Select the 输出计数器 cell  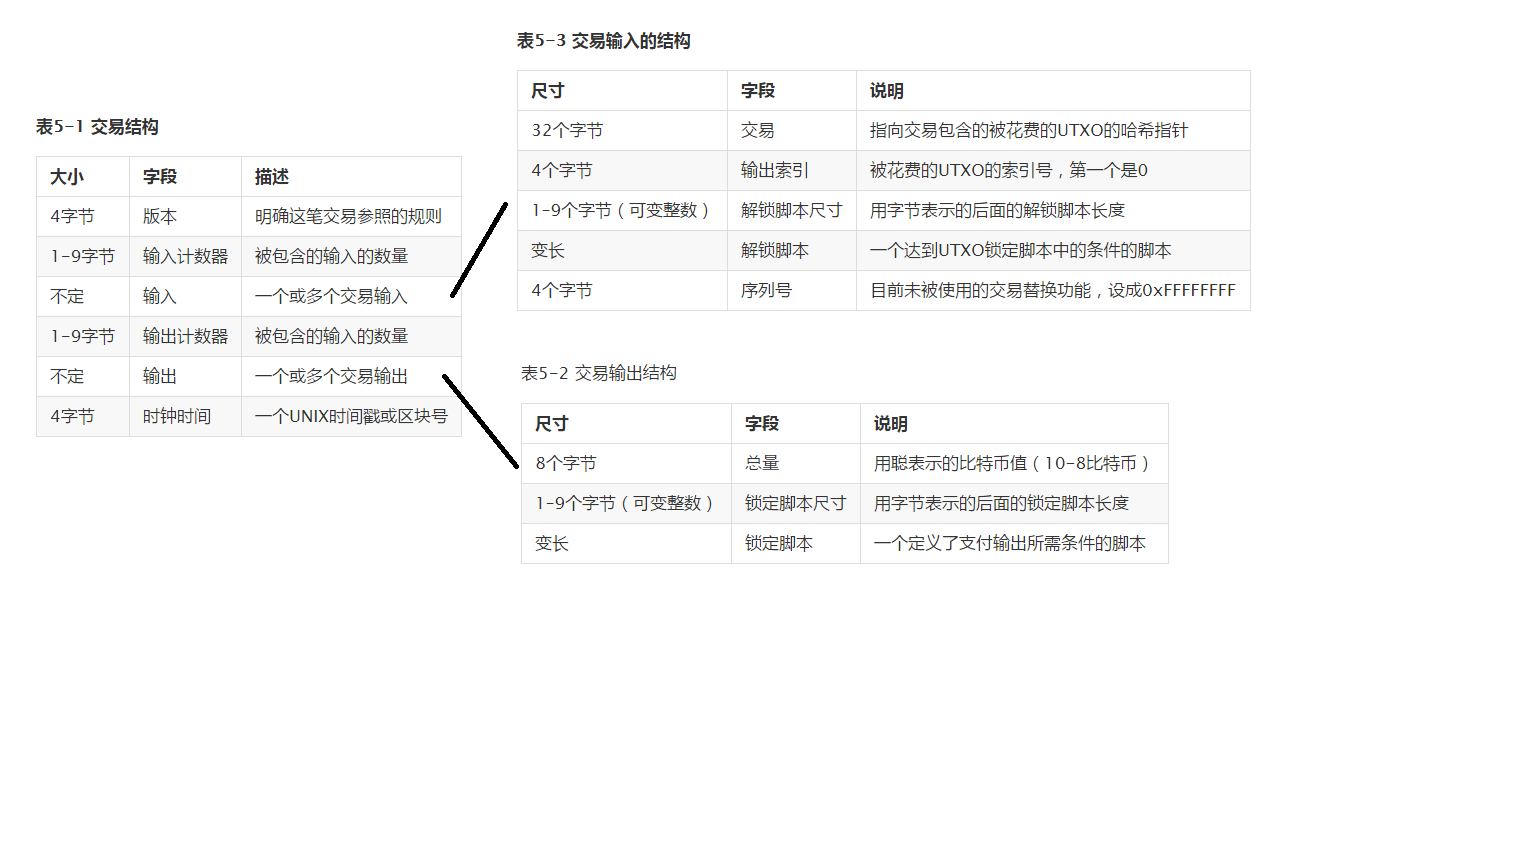[185, 337]
